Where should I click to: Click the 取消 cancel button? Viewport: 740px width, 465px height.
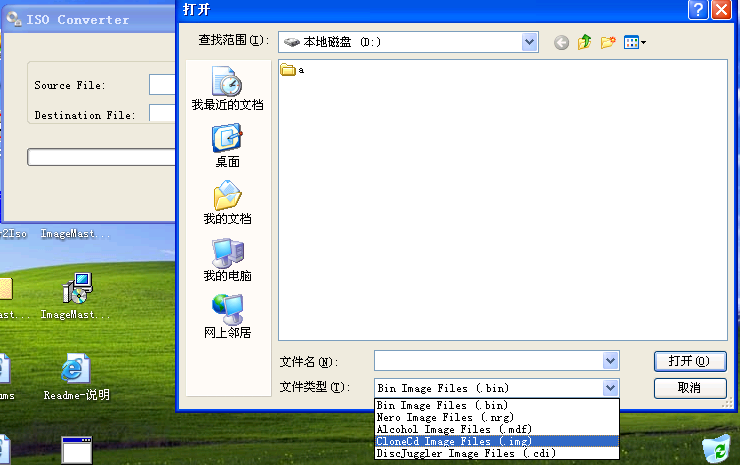690,388
